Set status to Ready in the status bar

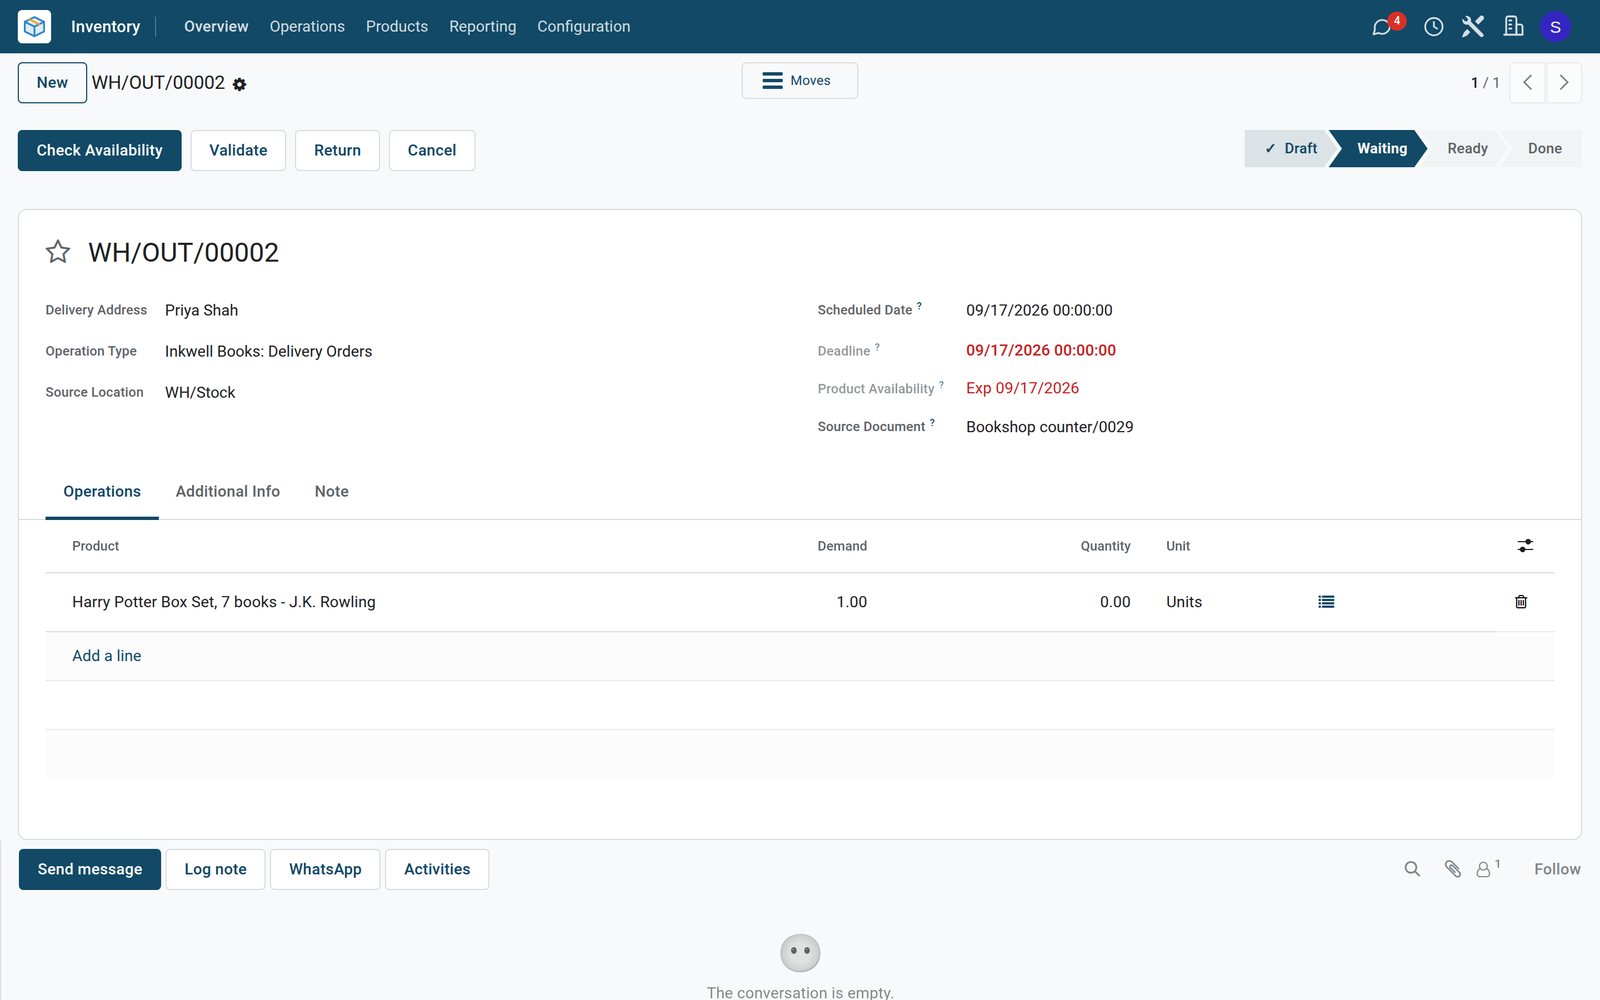tap(1467, 148)
